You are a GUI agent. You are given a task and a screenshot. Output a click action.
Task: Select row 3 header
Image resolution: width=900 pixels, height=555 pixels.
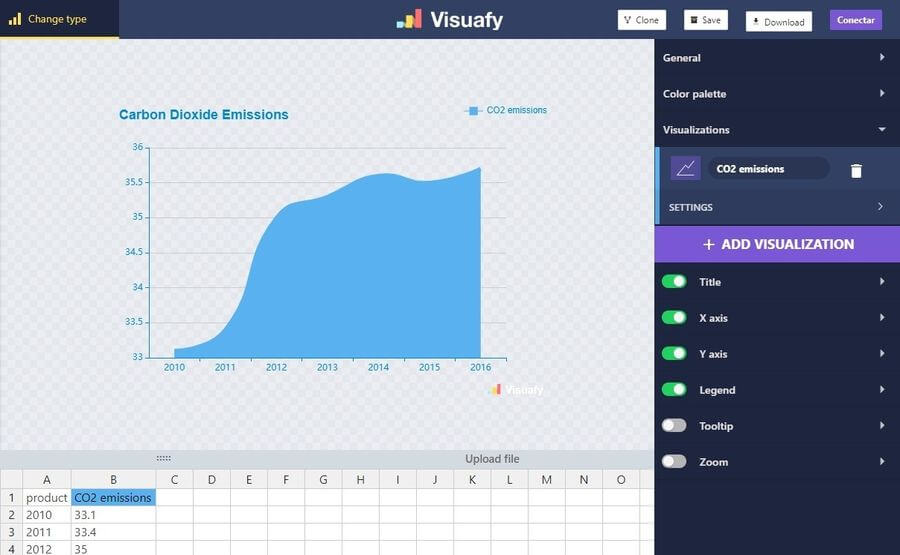(11, 532)
